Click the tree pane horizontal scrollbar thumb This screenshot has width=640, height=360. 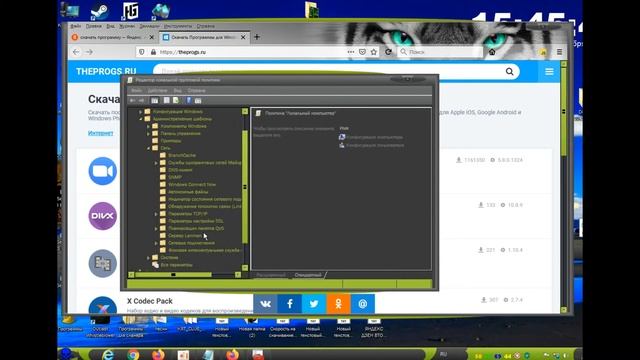pyautogui.click(x=173, y=275)
